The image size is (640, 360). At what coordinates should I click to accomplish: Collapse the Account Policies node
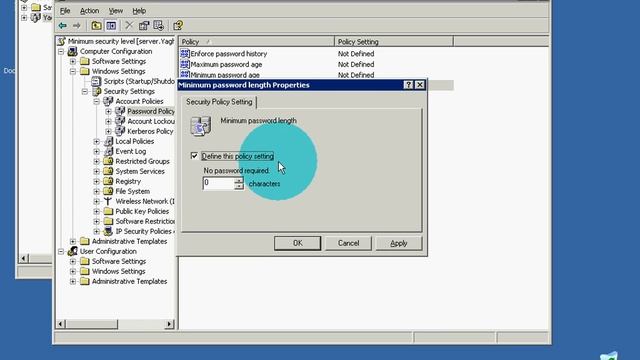click(96, 101)
